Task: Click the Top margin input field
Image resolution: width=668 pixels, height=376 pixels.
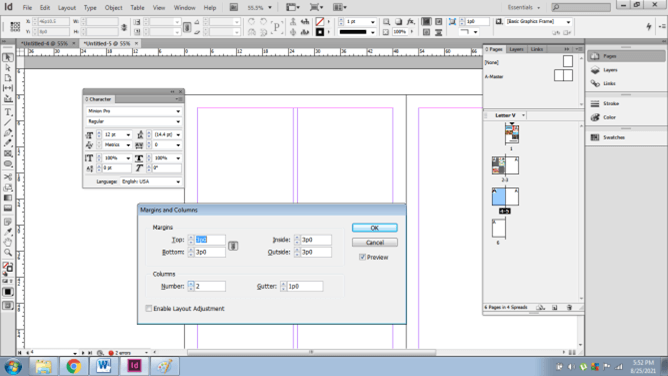Action: (x=210, y=240)
